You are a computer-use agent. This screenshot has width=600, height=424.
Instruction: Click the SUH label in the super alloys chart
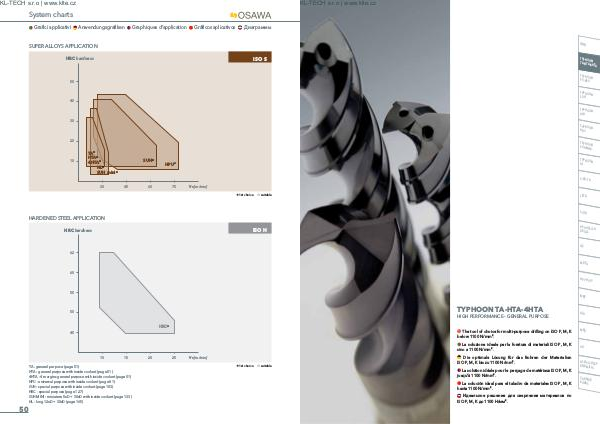tap(148, 160)
